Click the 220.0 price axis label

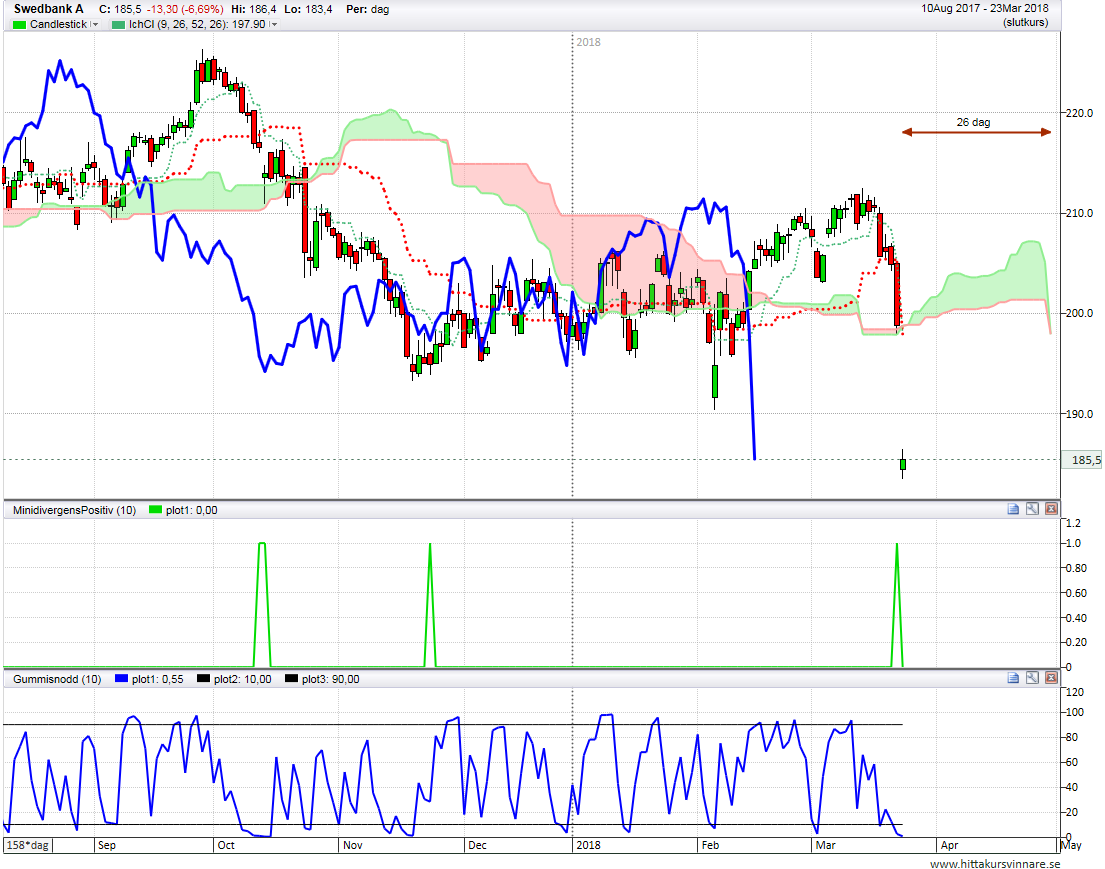point(1080,113)
